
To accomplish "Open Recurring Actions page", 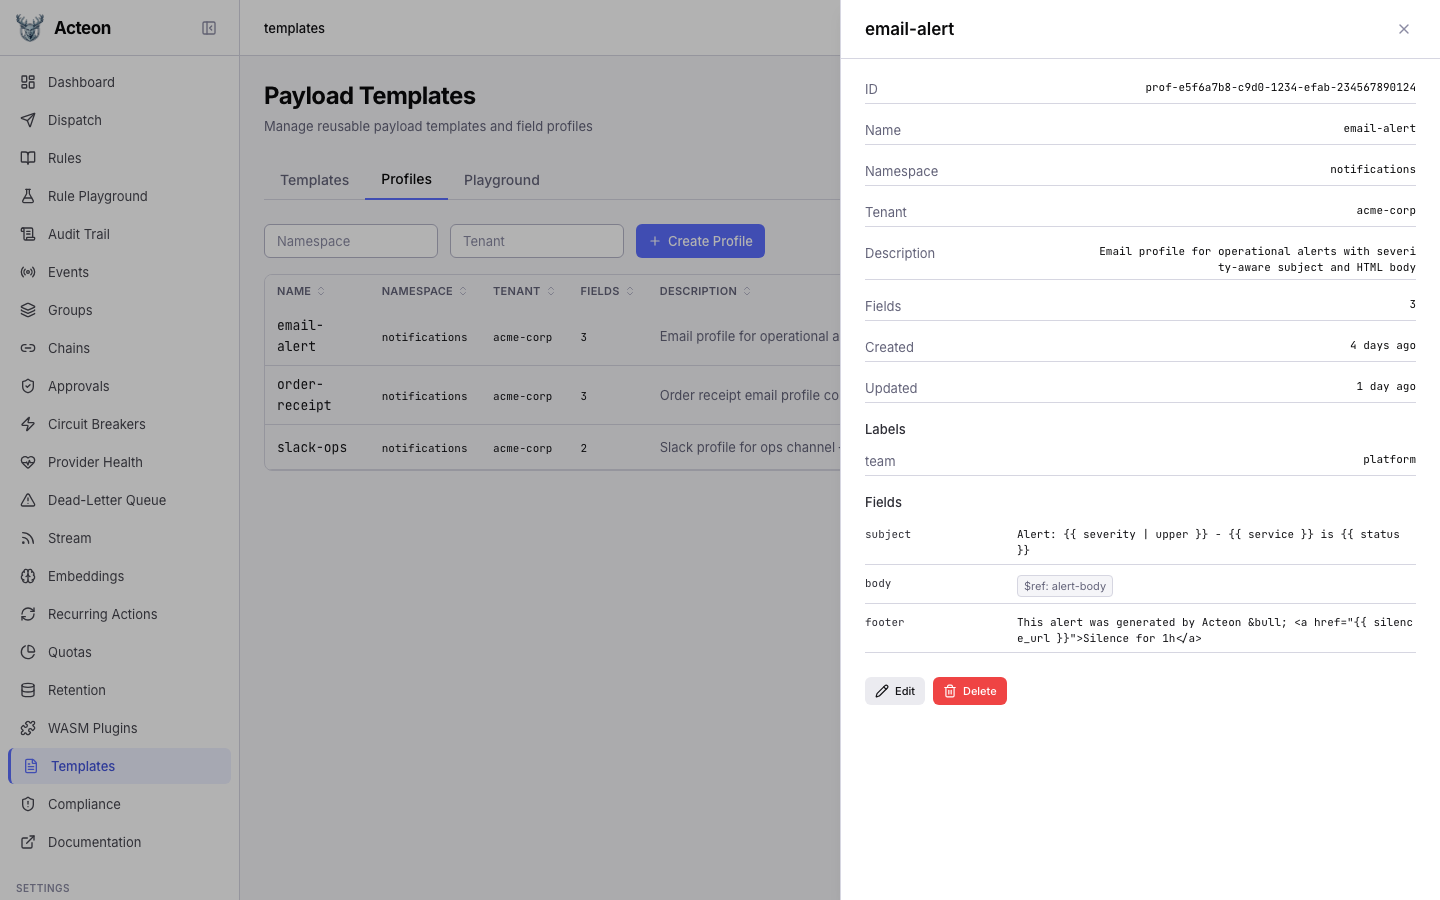I will 103,614.
